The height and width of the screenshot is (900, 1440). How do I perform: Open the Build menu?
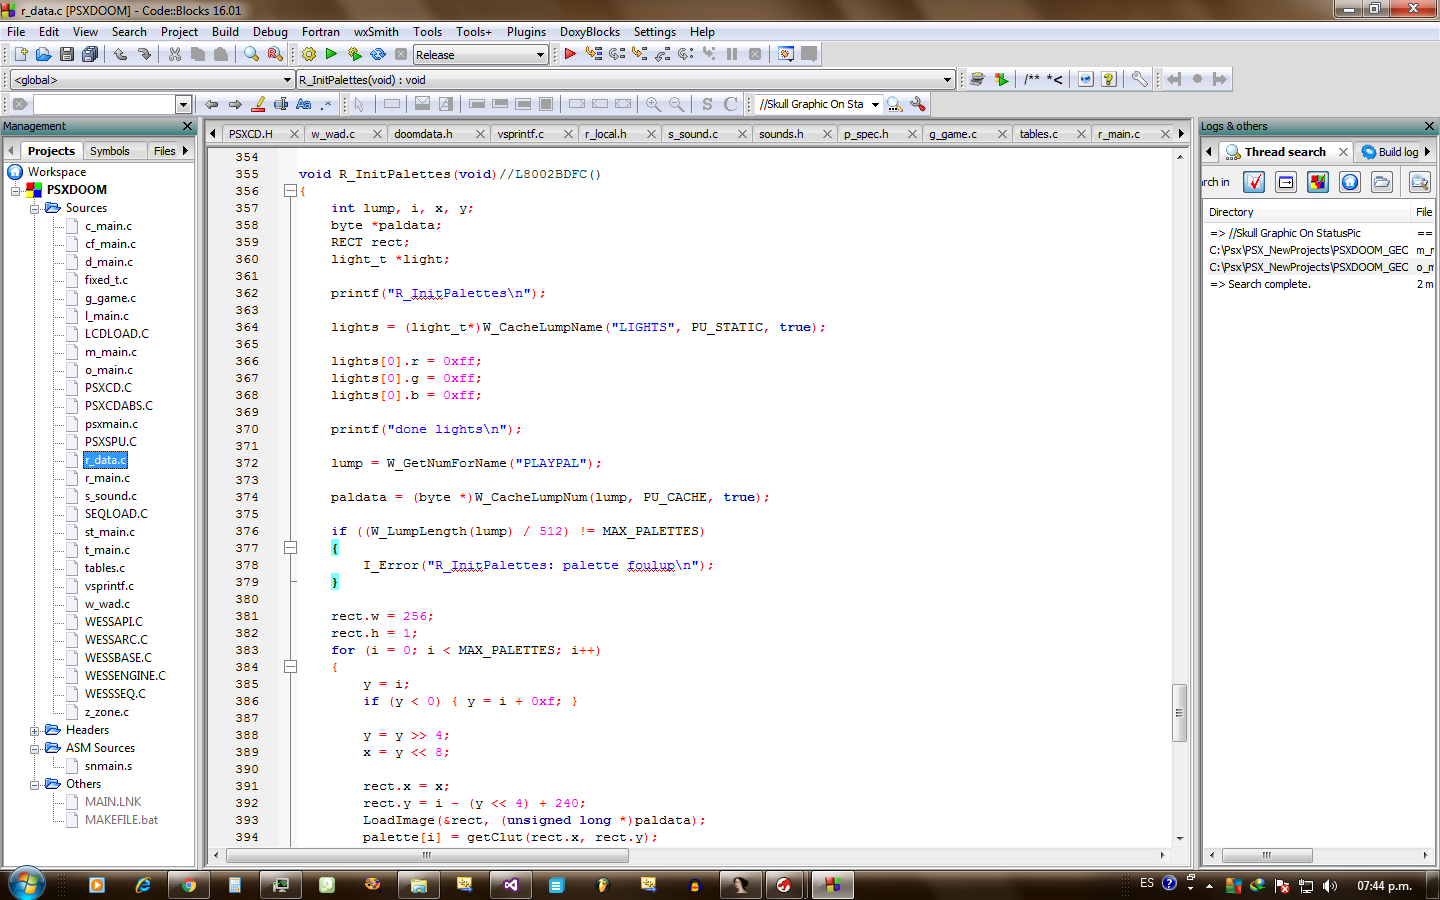(225, 32)
